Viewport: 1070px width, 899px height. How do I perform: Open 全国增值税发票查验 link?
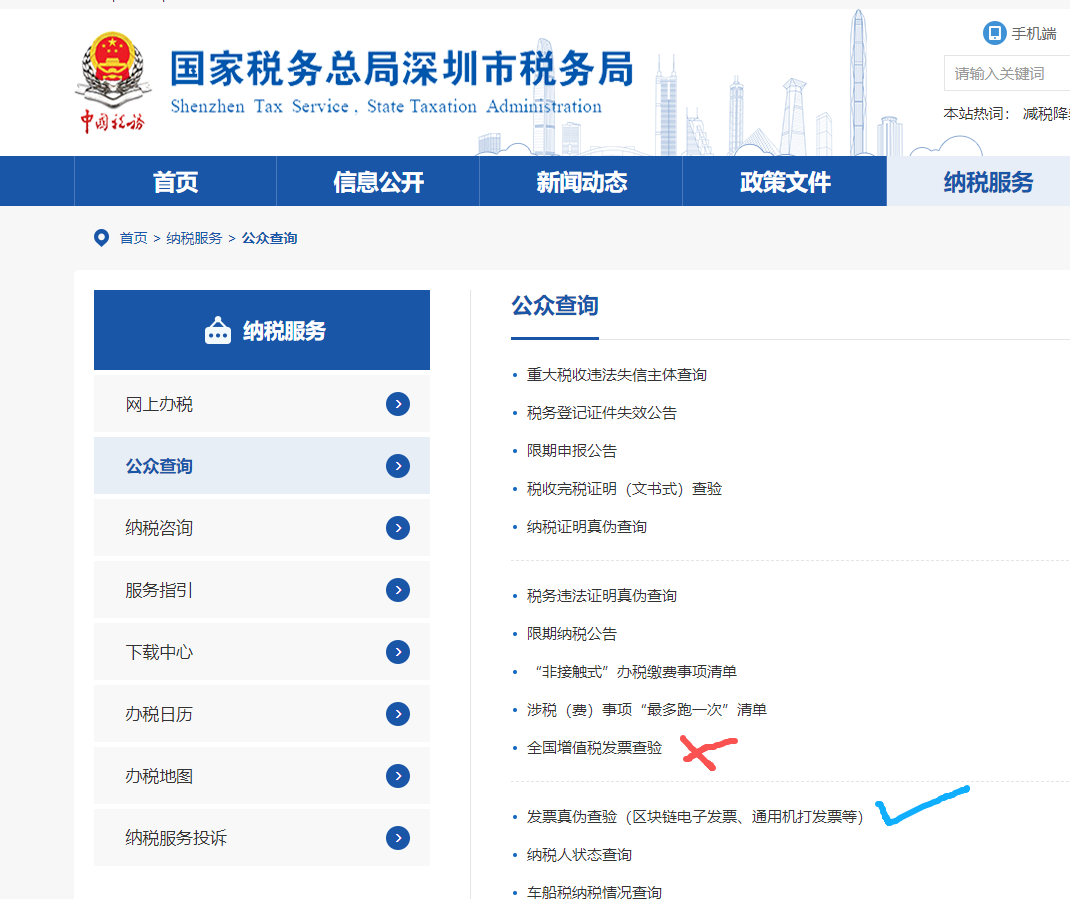click(x=594, y=748)
